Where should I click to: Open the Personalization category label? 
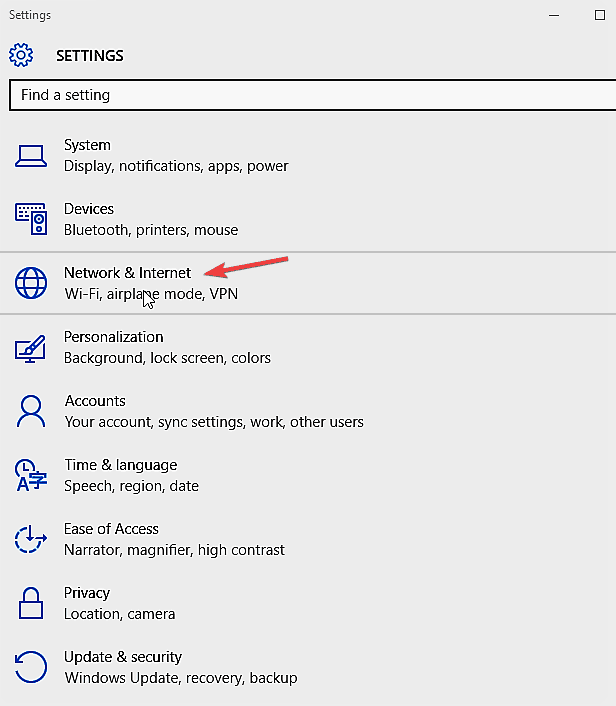[x=113, y=337]
